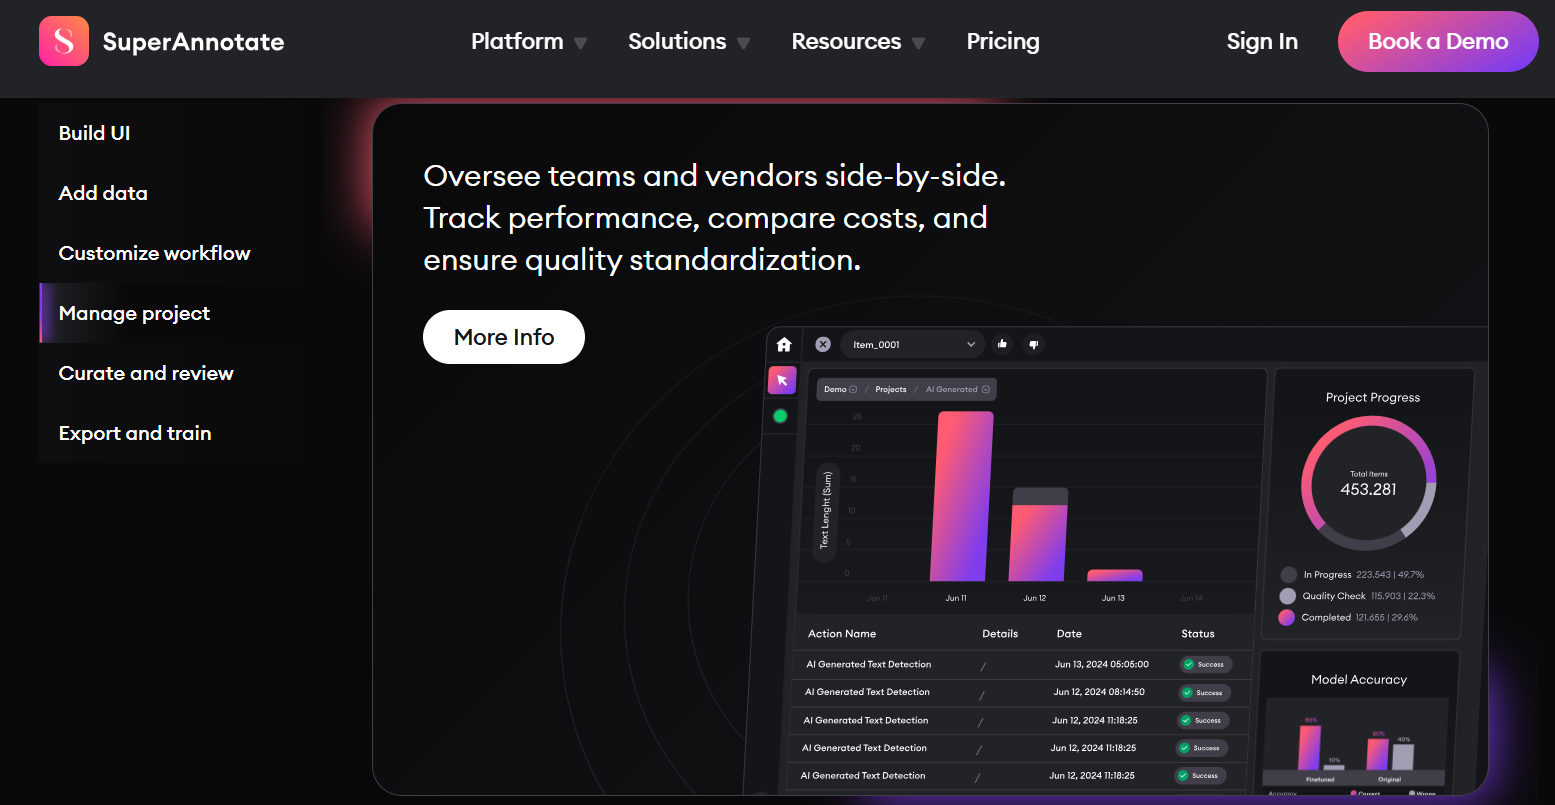This screenshot has width=1555, height=805.
Task: Click the slash details mark in the Jun 13 row
Action: click(983, 666)
